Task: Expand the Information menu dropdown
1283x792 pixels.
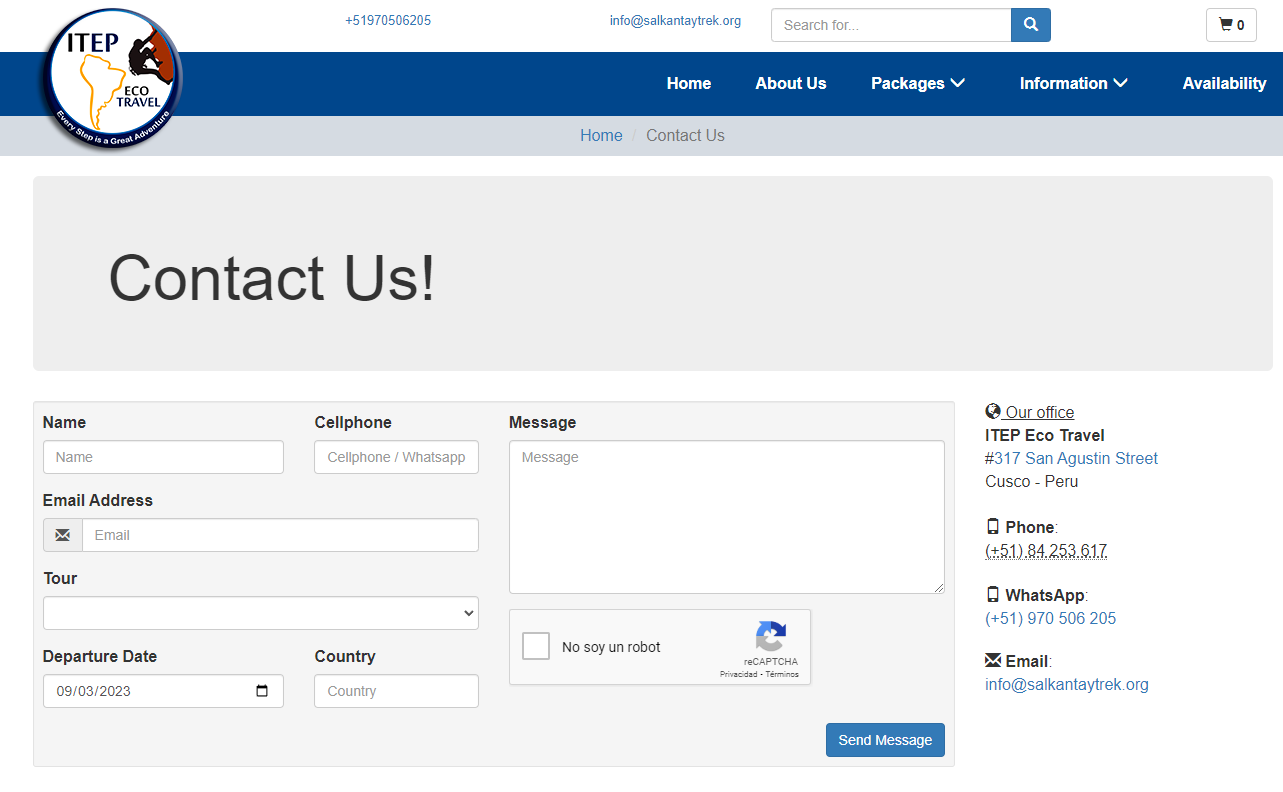Action: point(1074,83)
